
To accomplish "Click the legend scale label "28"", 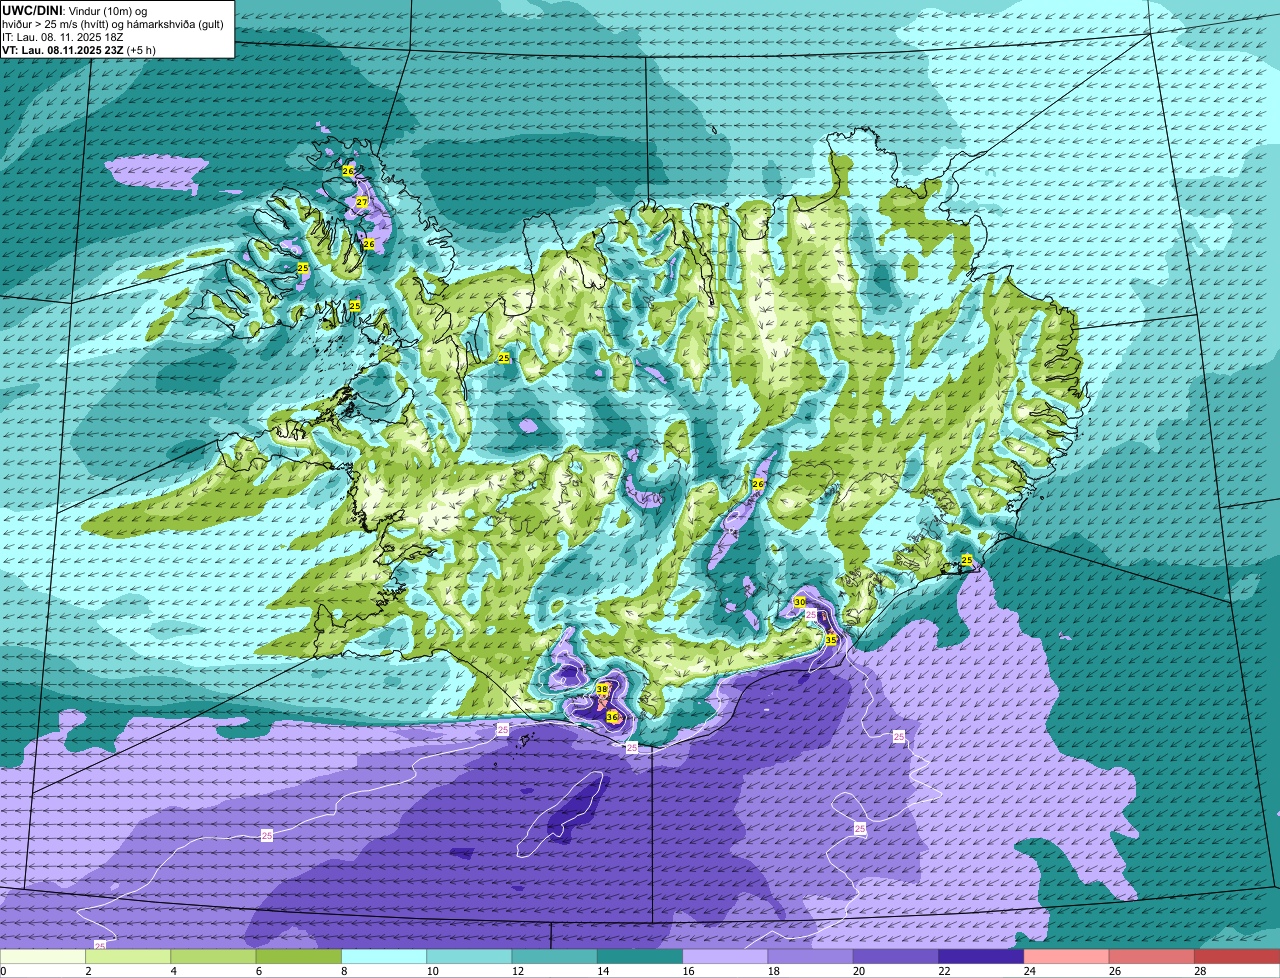I will [x=1199, y=971].
